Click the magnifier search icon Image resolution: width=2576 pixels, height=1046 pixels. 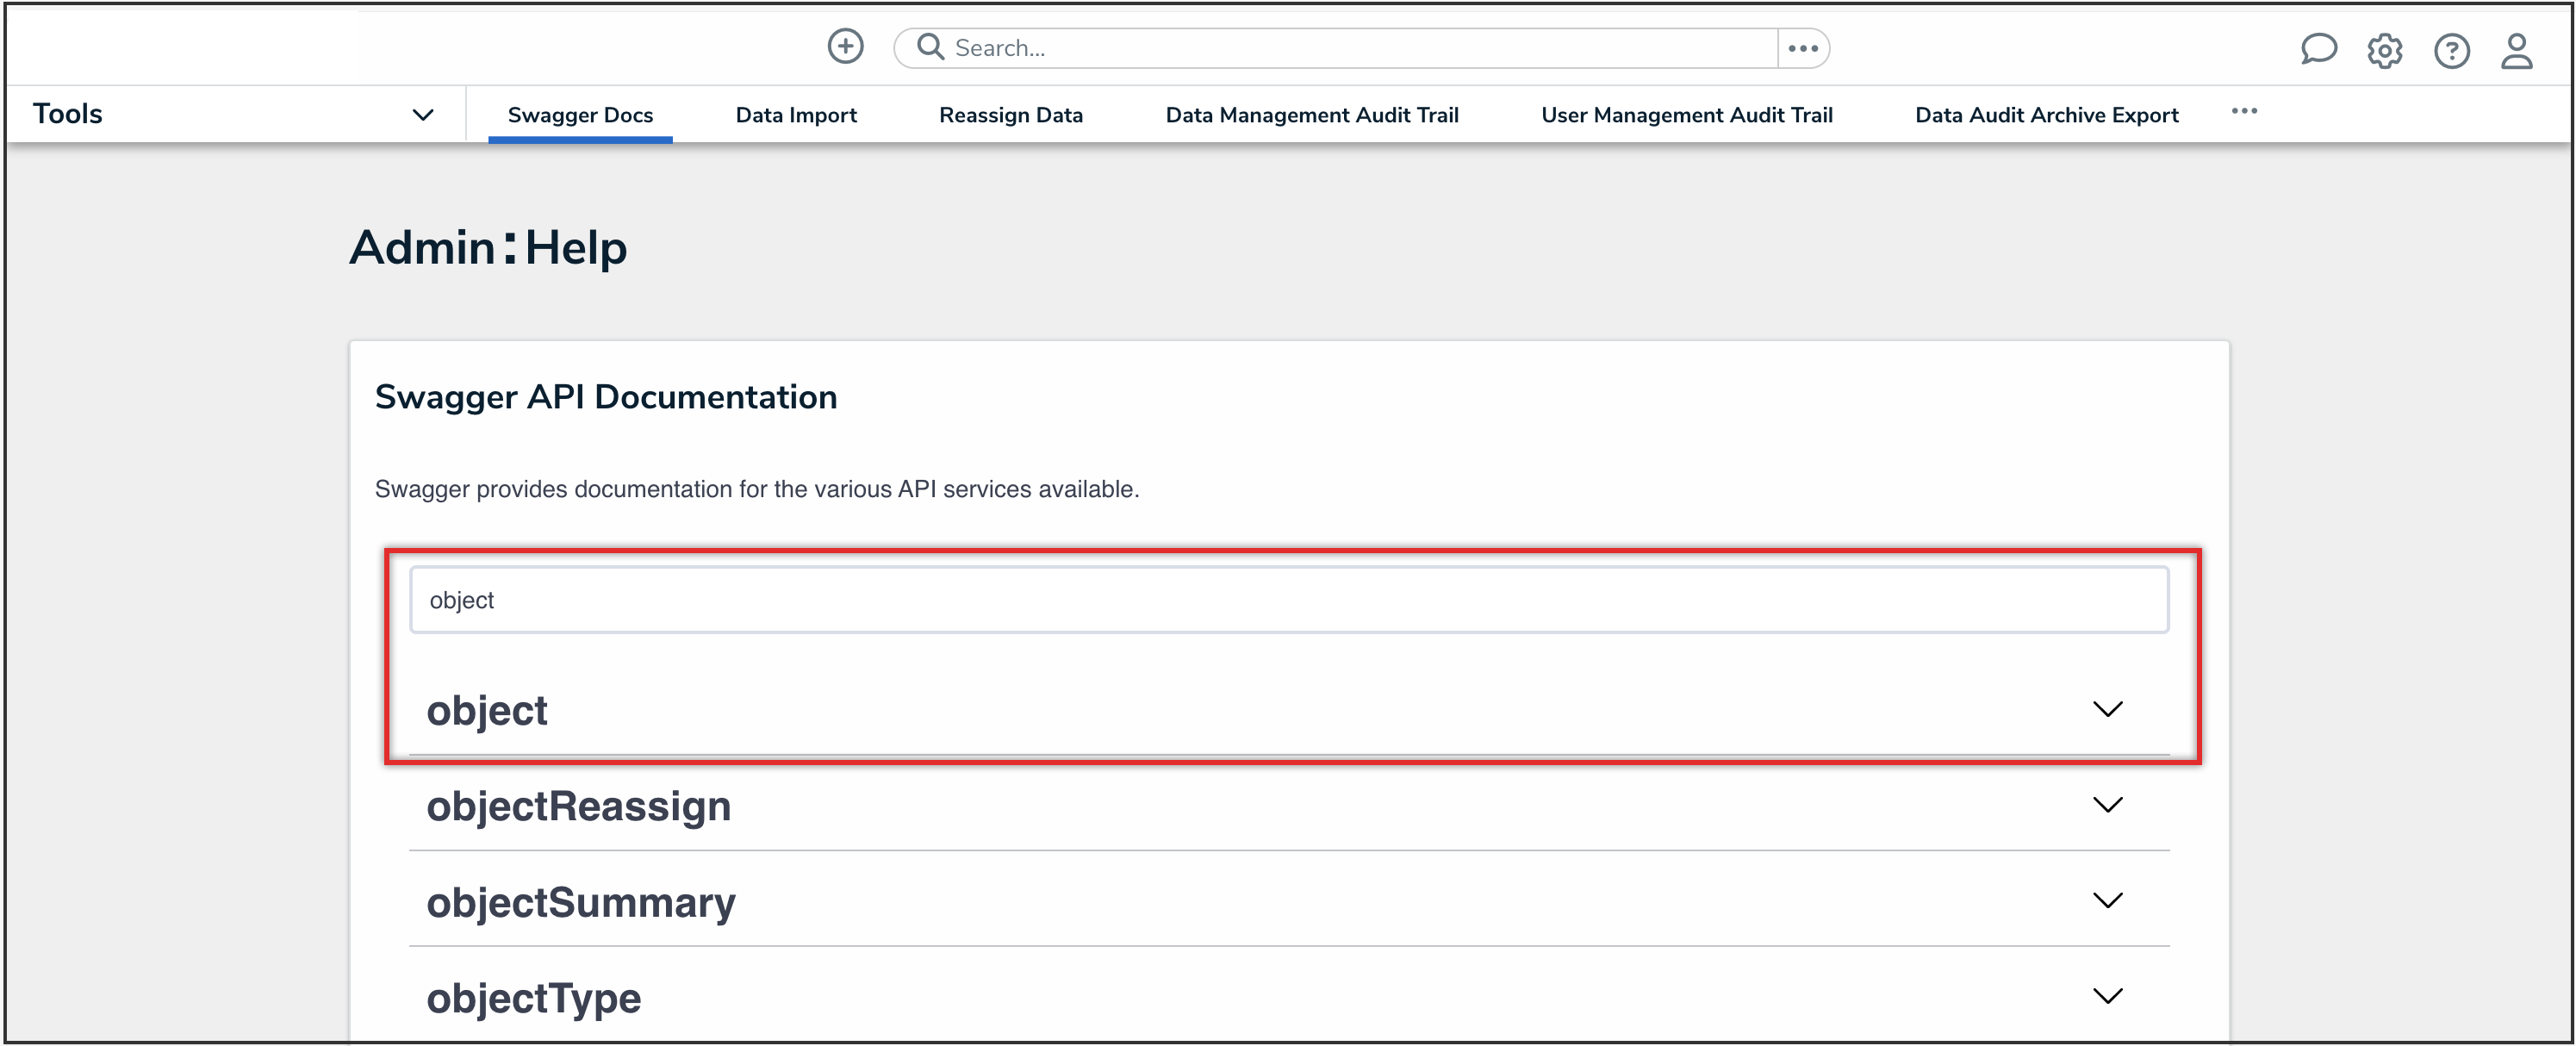[930, 47]
